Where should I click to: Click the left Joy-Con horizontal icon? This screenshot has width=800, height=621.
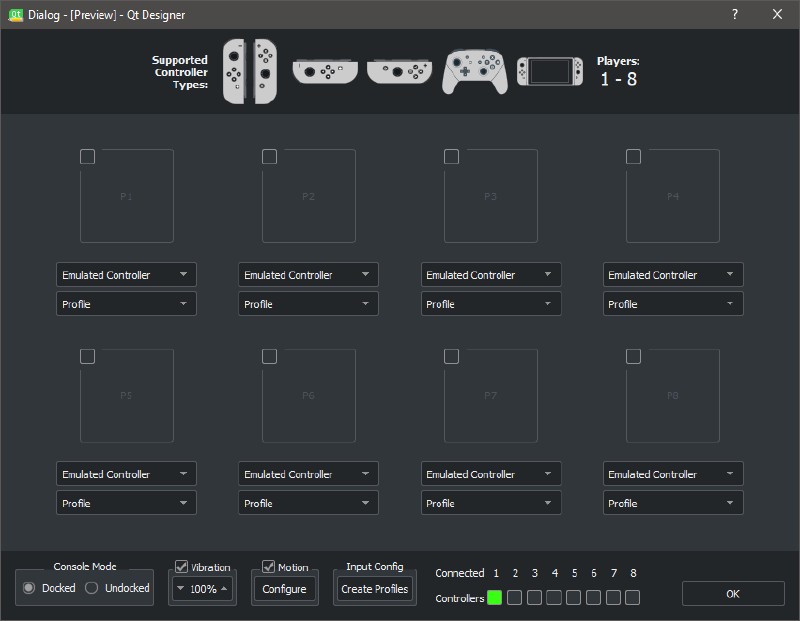324,72
